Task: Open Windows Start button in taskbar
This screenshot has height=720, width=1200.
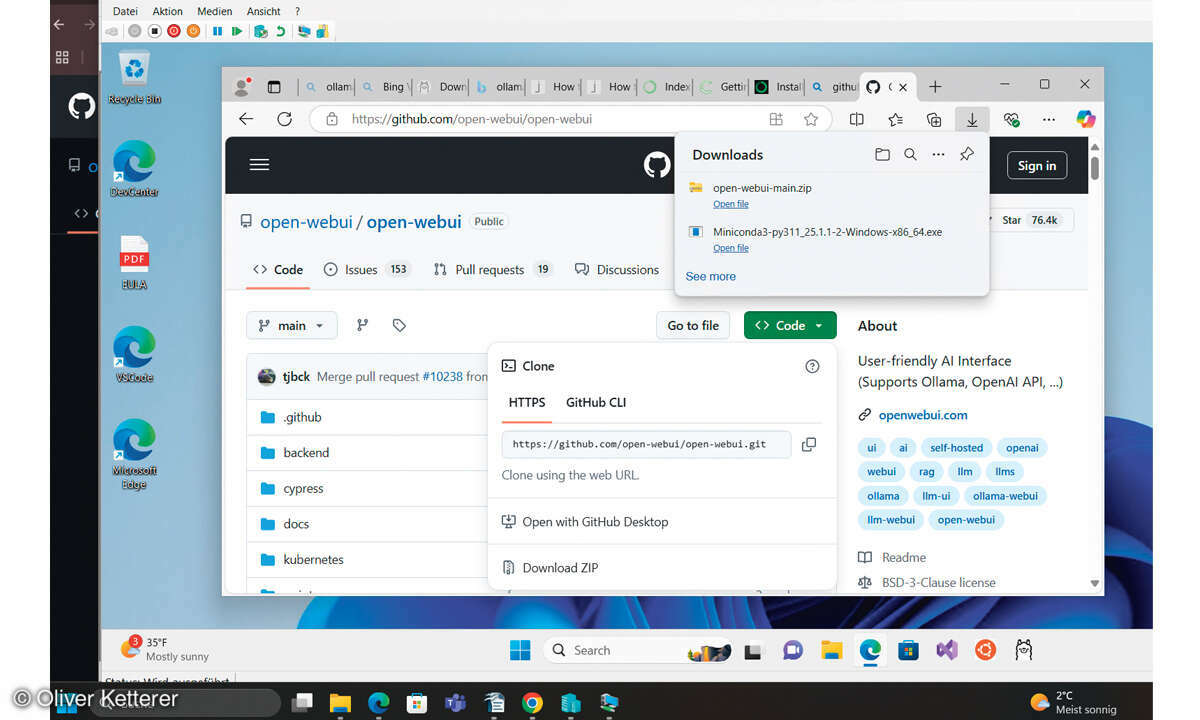Action: [x=520, y=651]
